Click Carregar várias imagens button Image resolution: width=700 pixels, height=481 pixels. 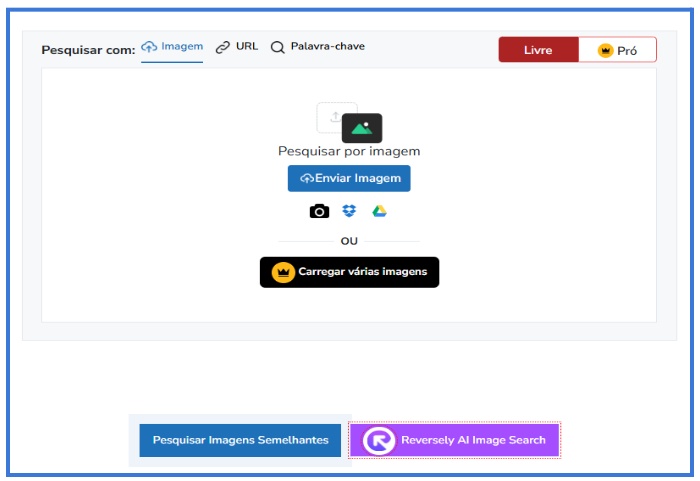point(350,272)
